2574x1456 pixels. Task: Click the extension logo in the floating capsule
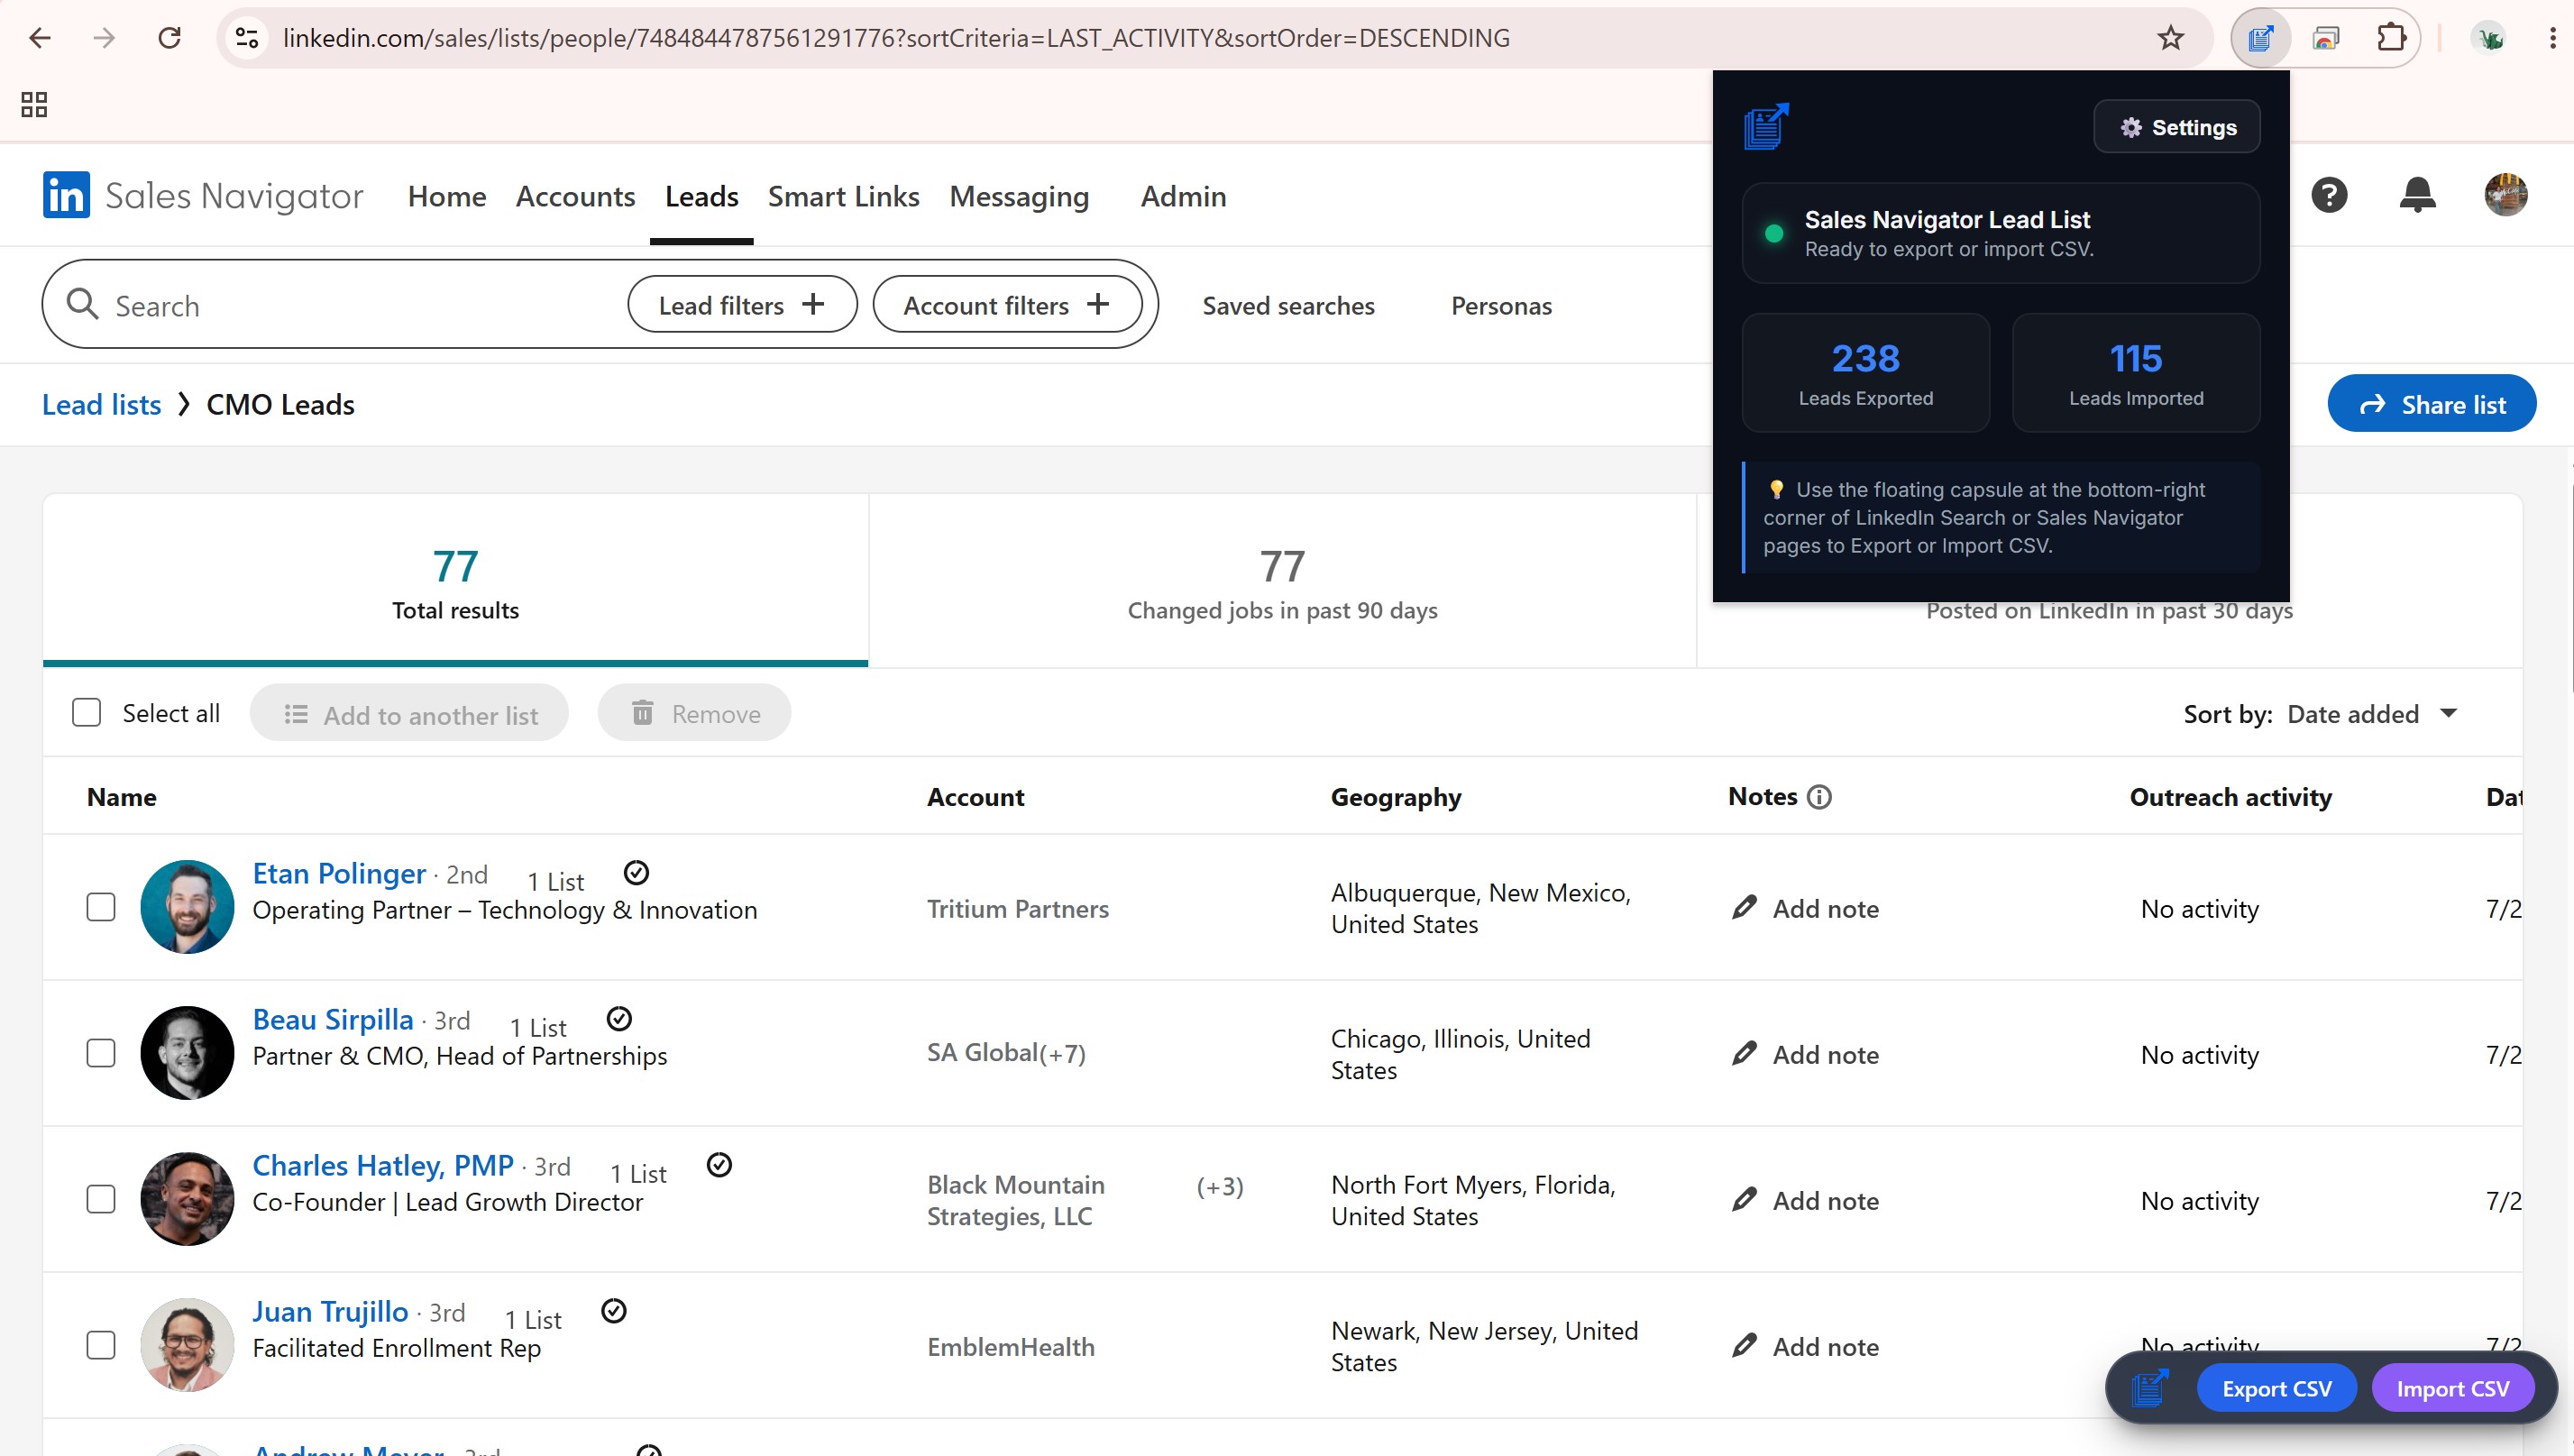point(2149,1388)
